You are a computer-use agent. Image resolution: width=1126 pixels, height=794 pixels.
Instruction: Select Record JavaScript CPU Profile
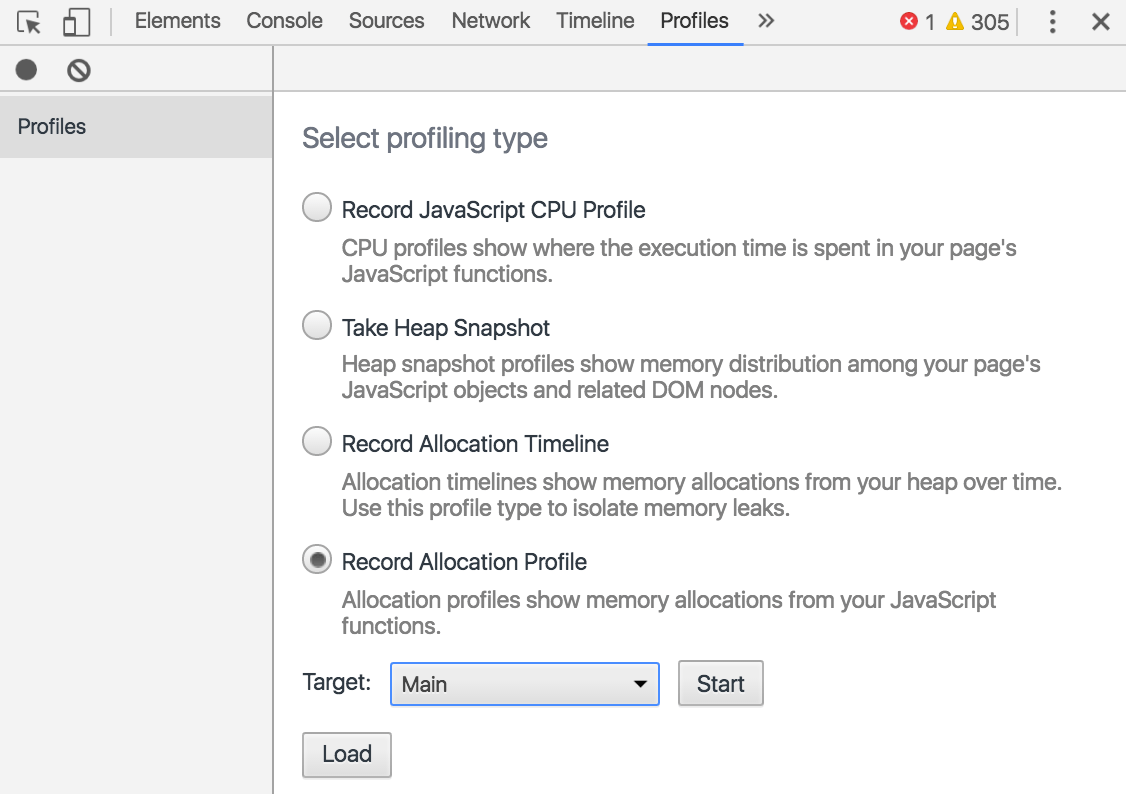(316, 207)
